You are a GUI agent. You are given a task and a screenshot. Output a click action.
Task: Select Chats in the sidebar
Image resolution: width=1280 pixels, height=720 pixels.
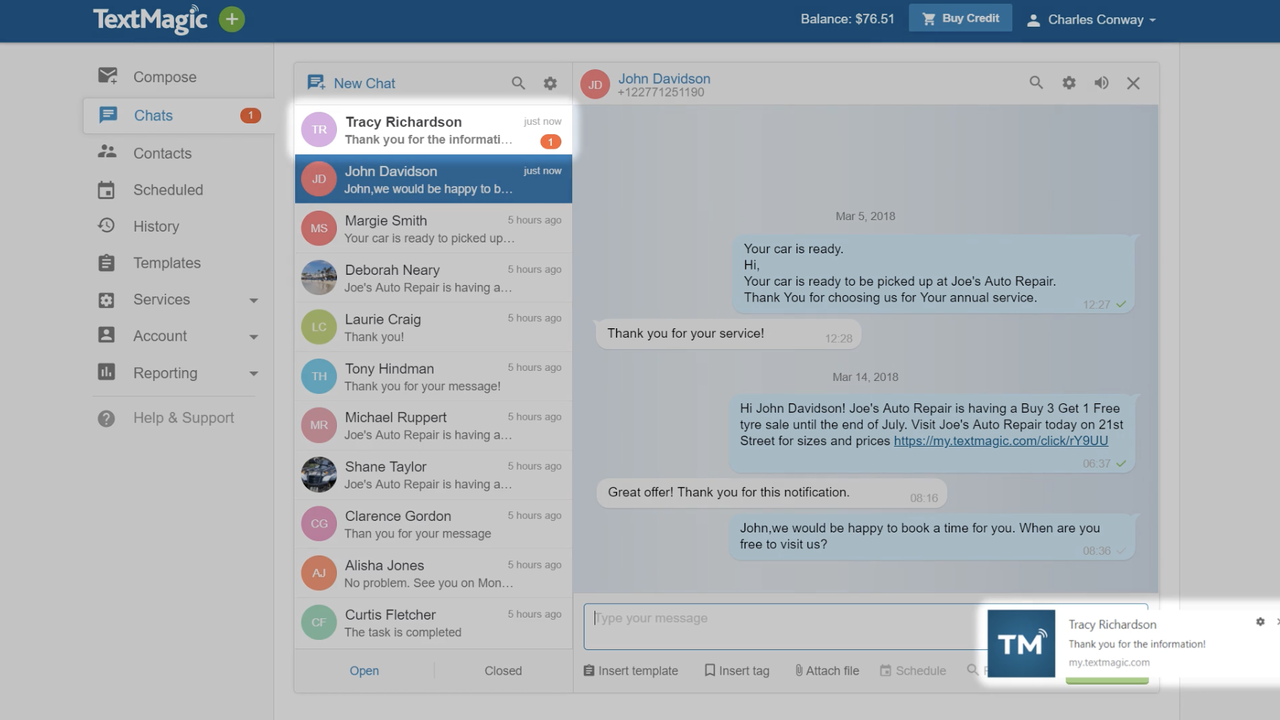[x=153, y=115]
